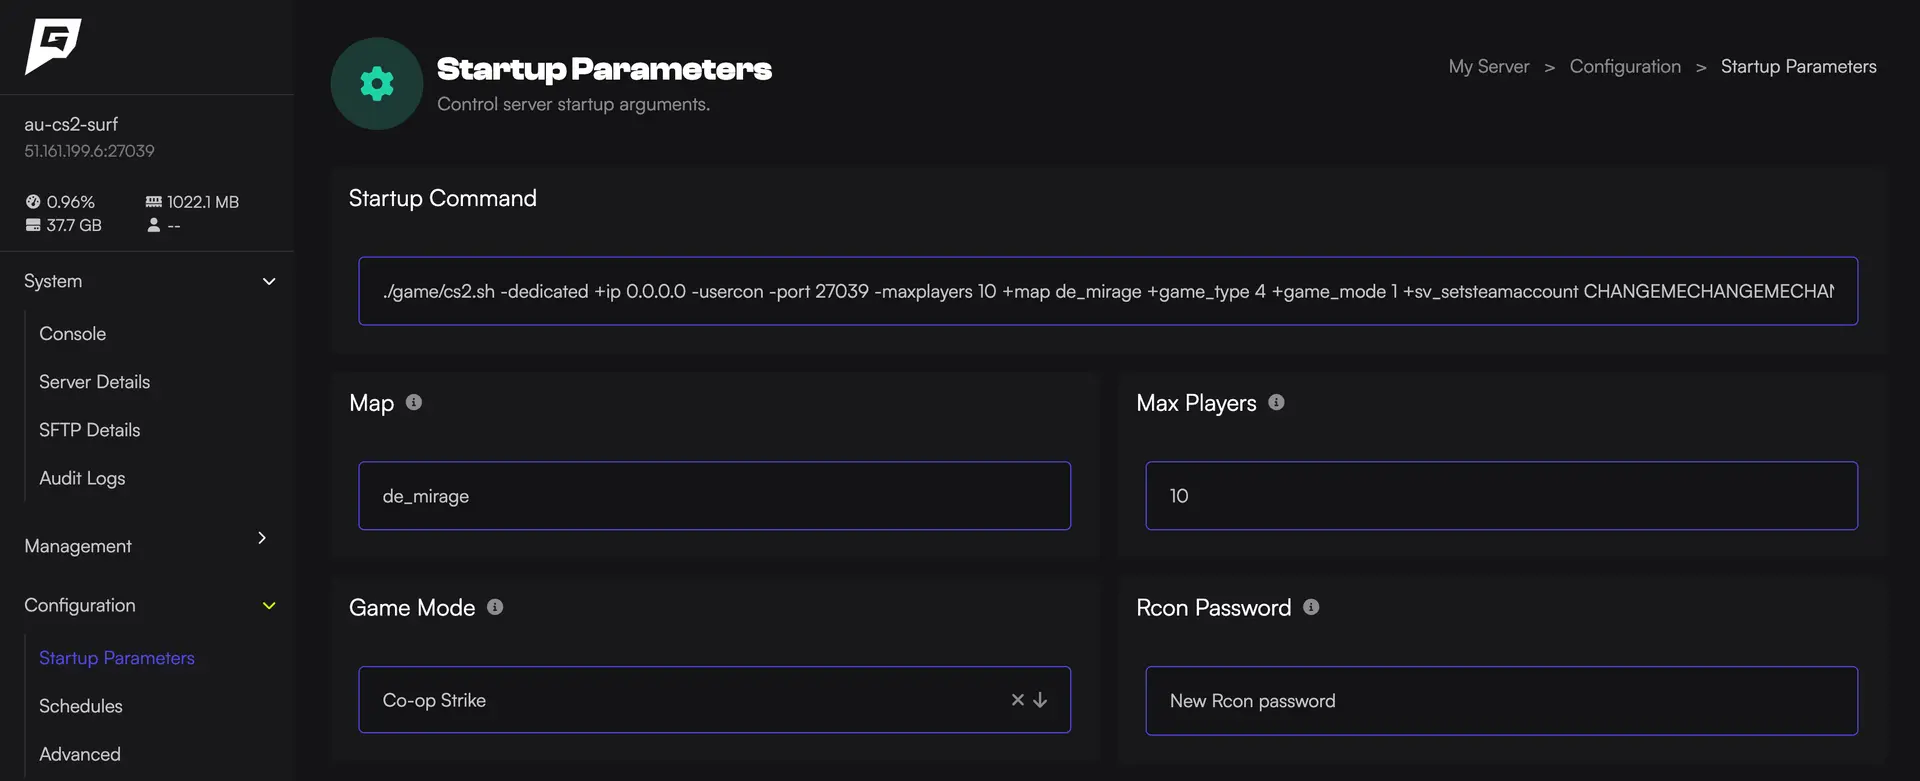The image size is (1920, 781).
Task: Click the New Rcon password input field
Action: pos(1500,700)
